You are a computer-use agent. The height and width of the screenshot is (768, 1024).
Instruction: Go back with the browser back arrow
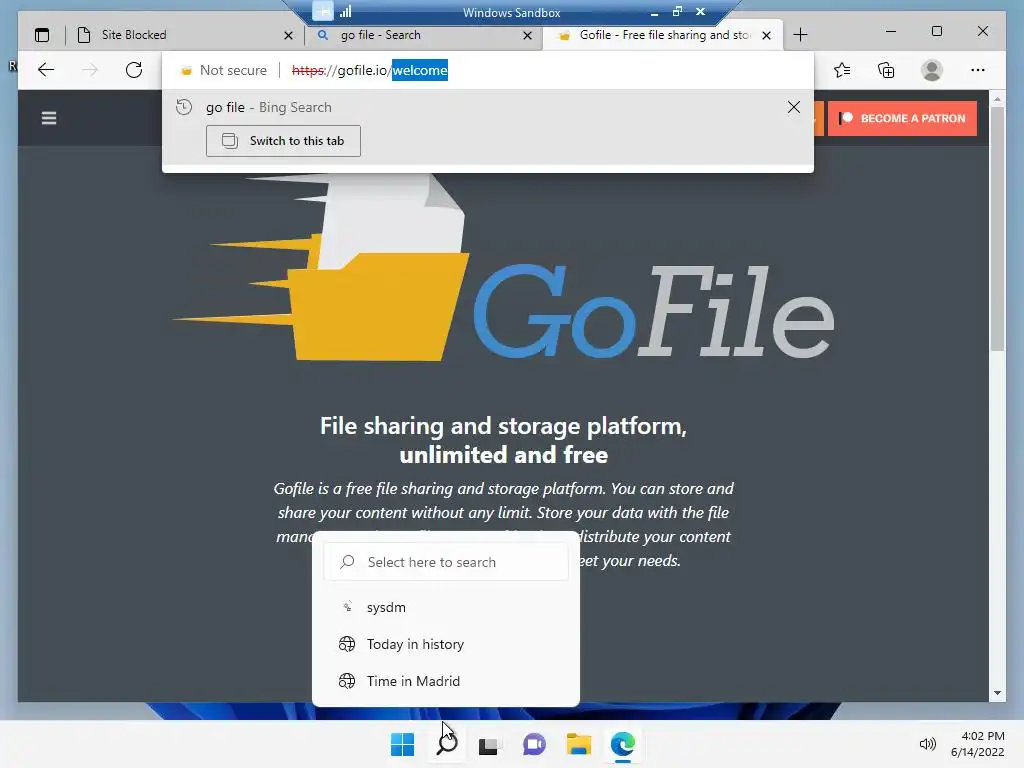coord(46,70)
